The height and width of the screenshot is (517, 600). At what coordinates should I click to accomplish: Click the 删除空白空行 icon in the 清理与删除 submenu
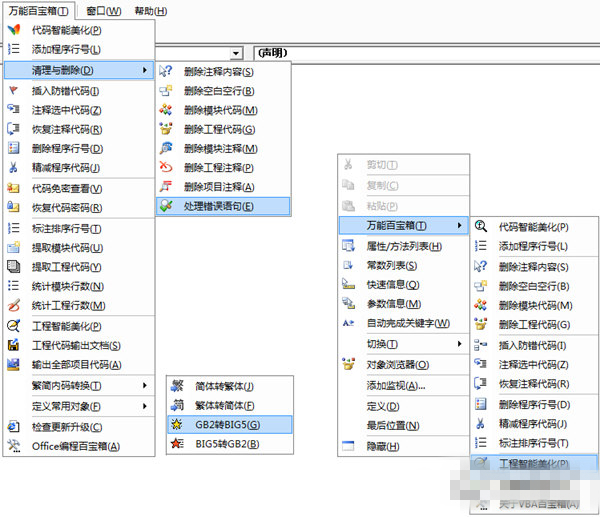pos(166,91)
